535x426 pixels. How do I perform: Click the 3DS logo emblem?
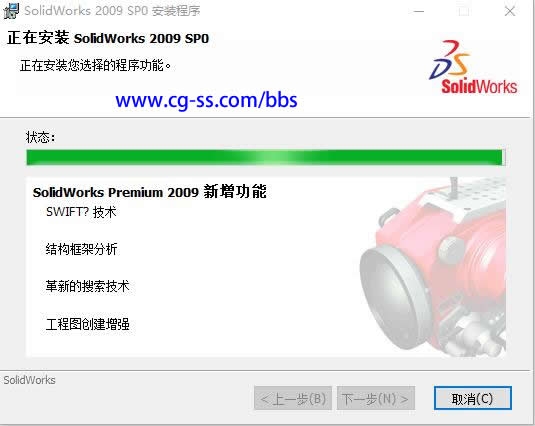point(450,59)
